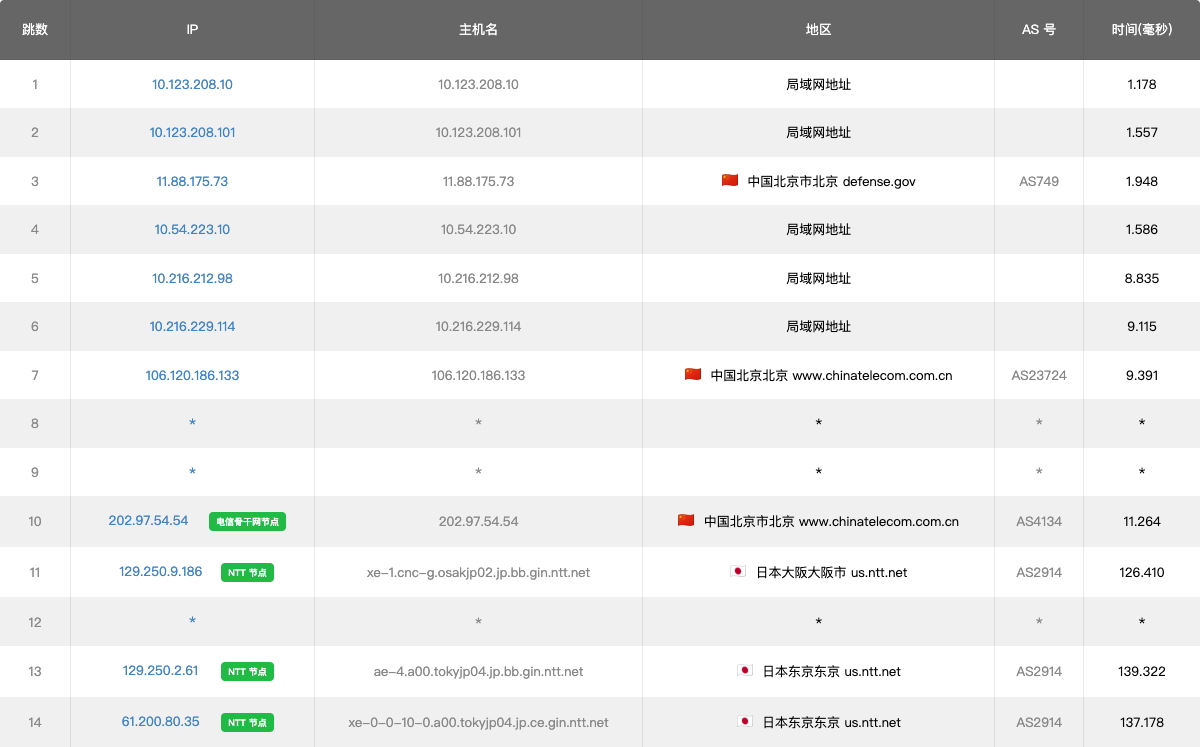Click the 时间(毫秒) column header
The image size is (1200, 747).
click(1141, 30)
